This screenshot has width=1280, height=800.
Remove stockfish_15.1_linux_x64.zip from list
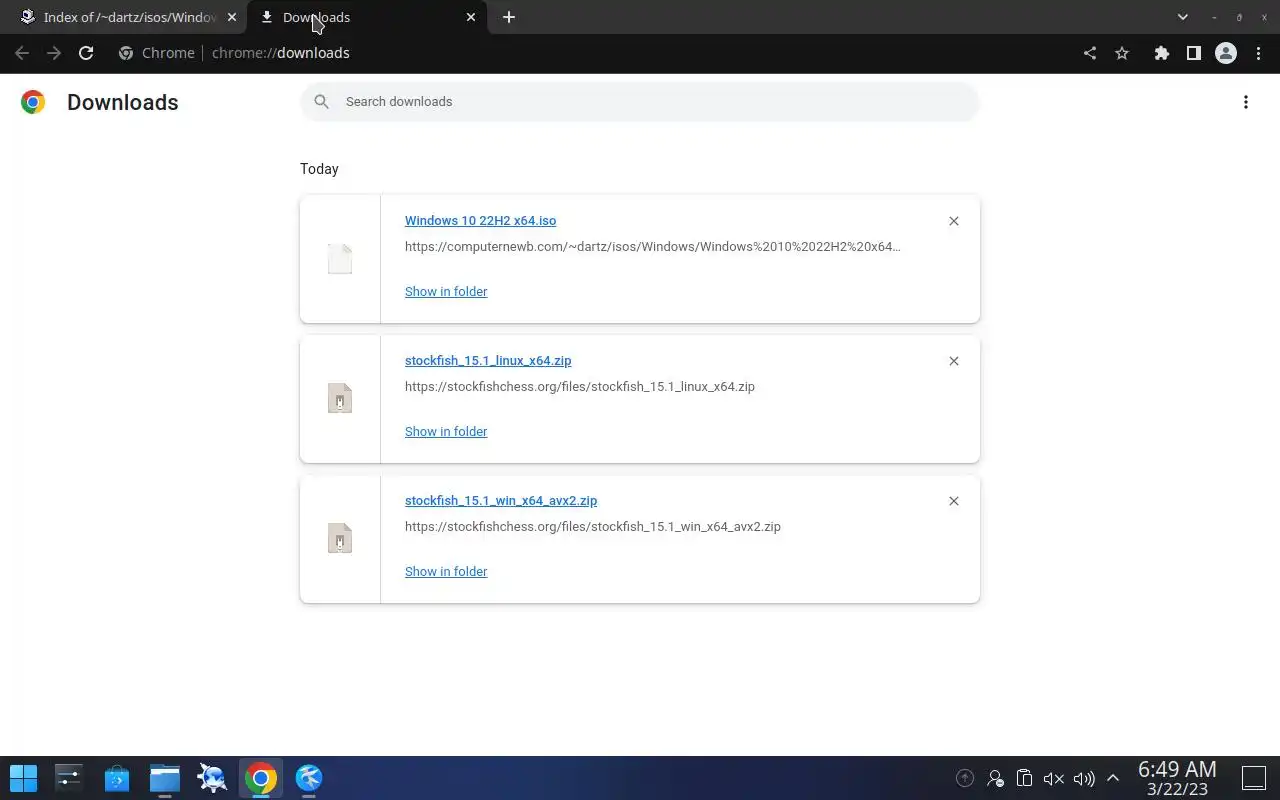coord(954,361)
